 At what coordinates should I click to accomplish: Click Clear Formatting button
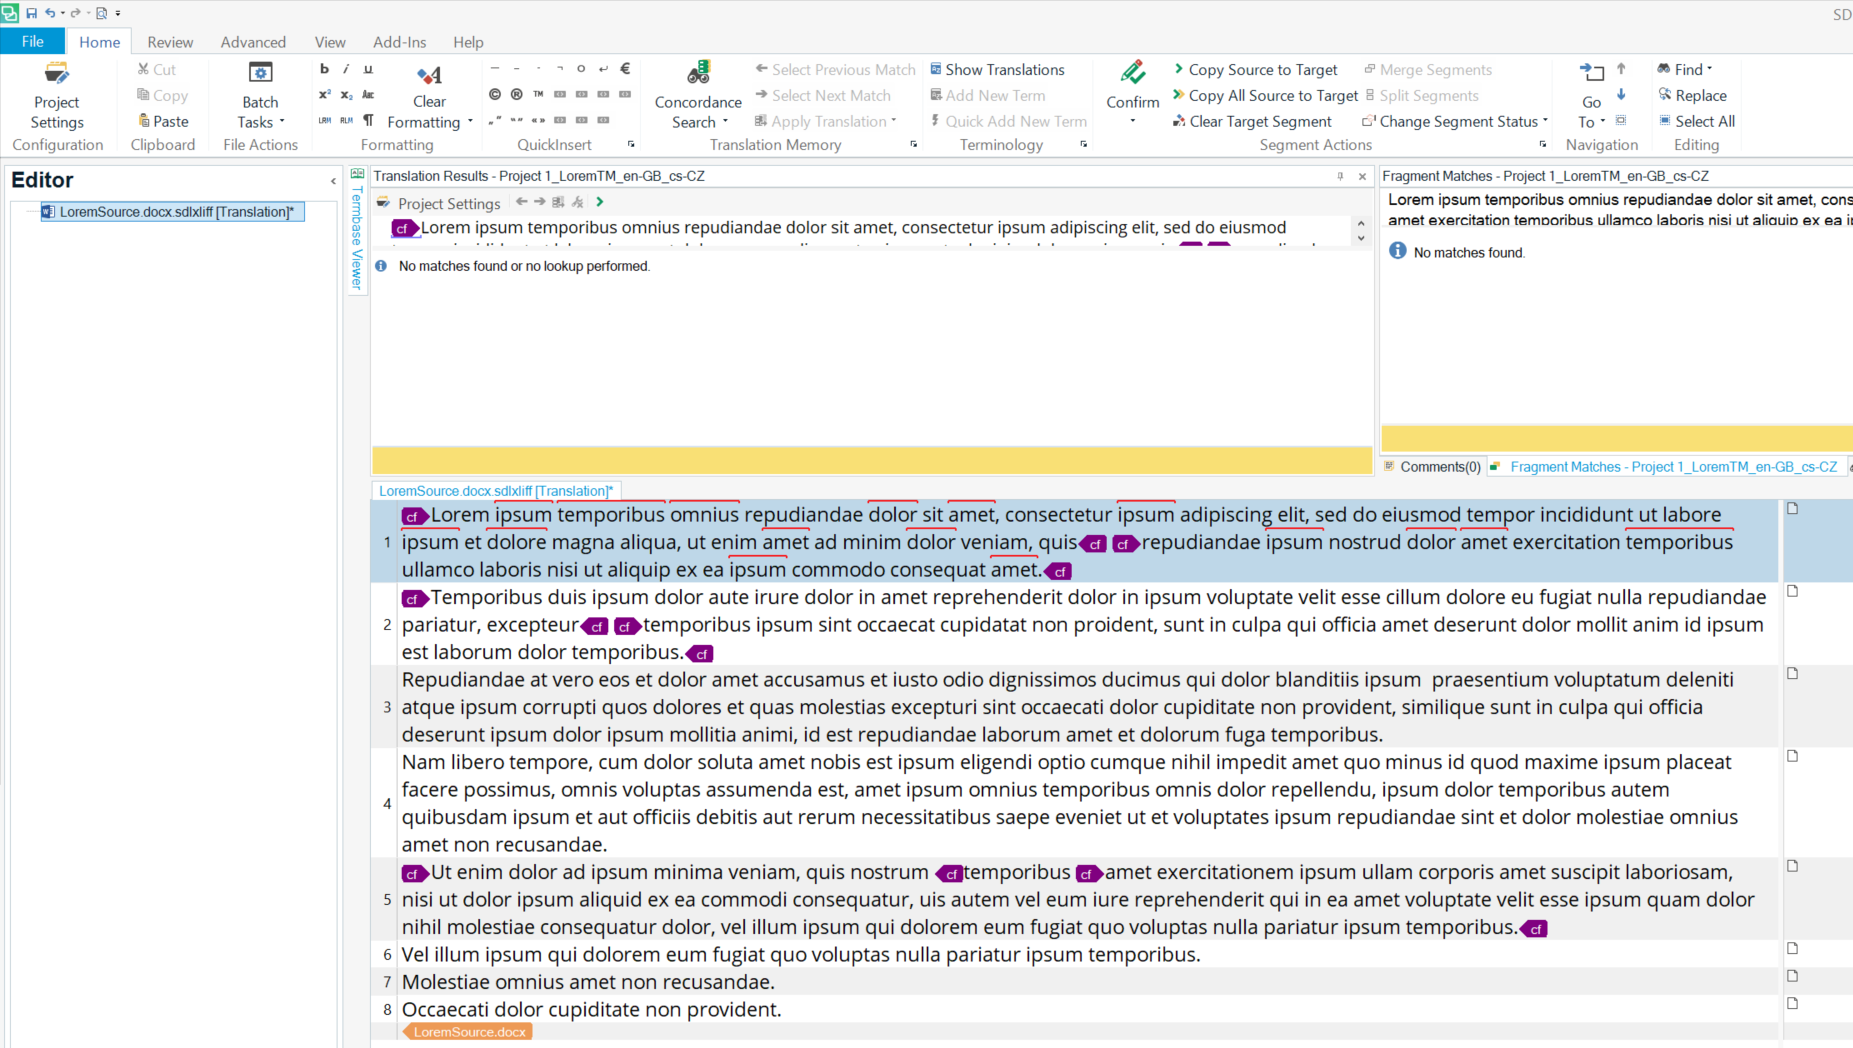pyautogui.click(x=430, y=96)
